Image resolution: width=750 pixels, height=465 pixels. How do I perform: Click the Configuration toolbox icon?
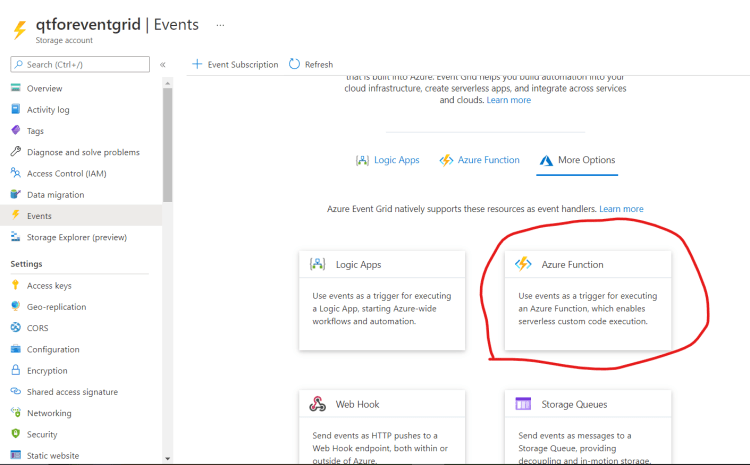[x=16, y=349]
